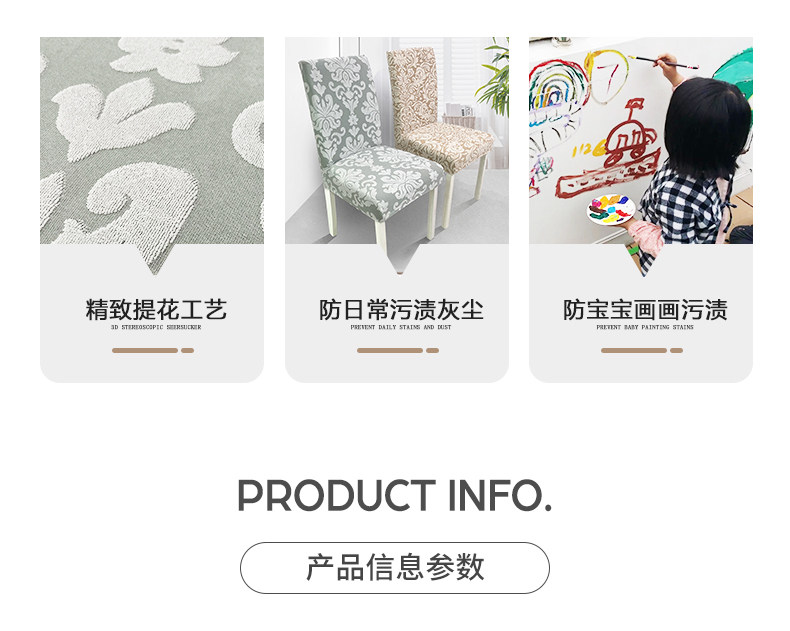Click the brown bar under 精致提花工艺

point(153,350)
